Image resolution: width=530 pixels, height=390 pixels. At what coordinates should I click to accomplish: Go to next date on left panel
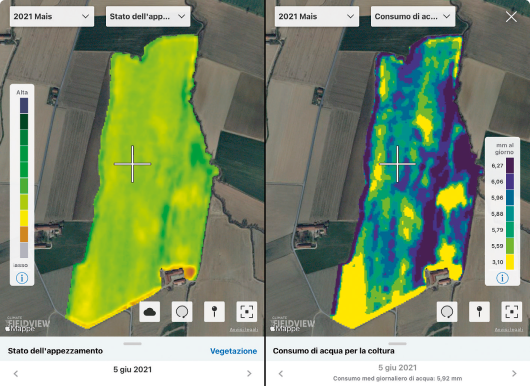pos(249,373)
